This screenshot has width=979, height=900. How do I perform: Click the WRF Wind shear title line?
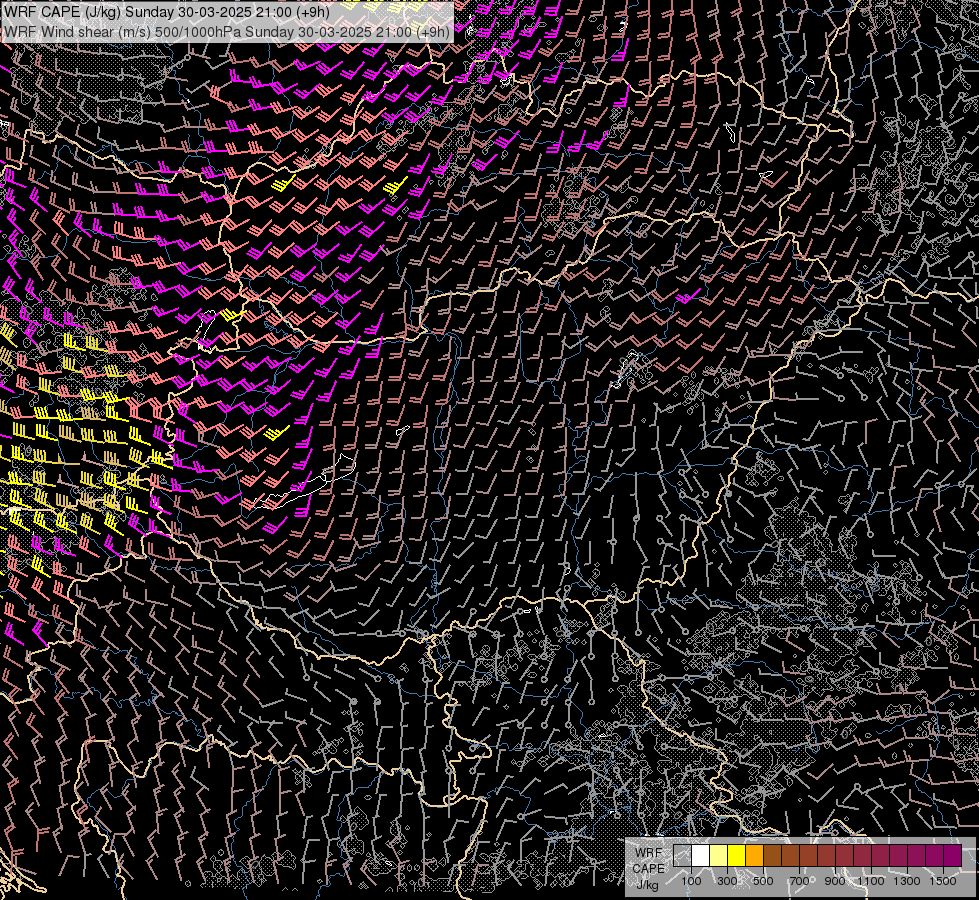point(227,32)
